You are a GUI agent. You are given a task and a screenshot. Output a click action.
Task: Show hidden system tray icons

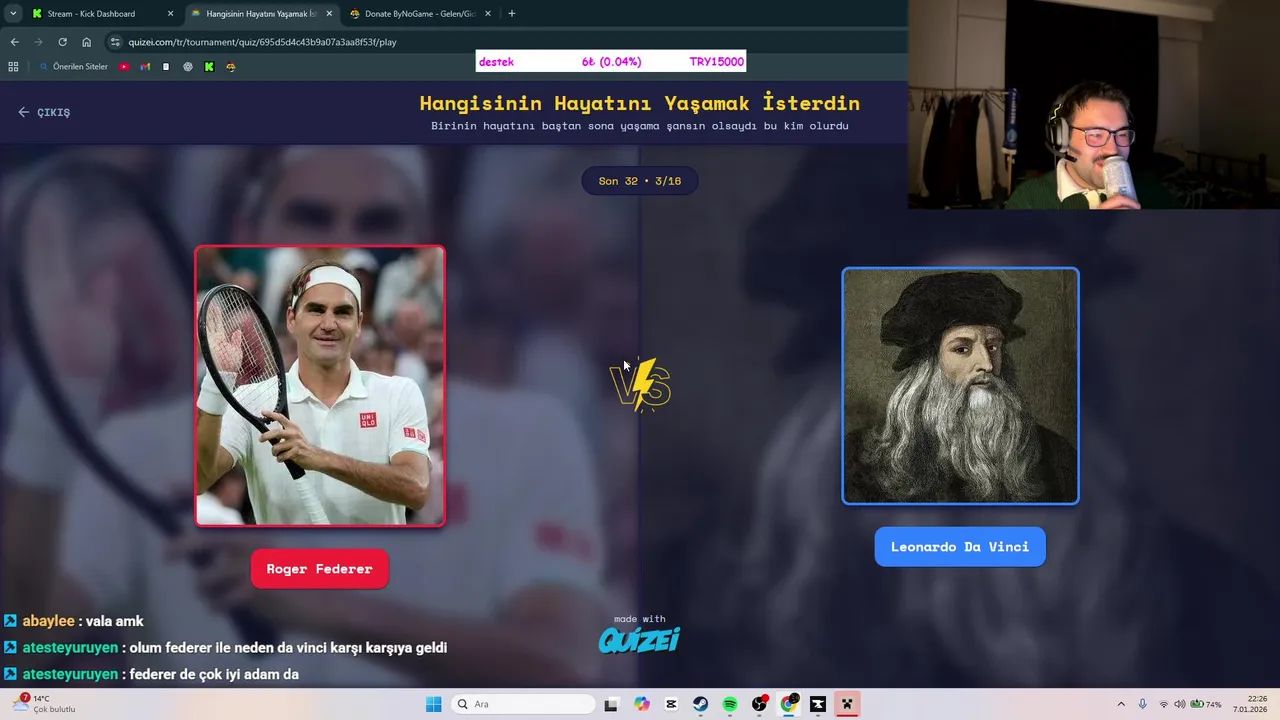coord(1120,704)
